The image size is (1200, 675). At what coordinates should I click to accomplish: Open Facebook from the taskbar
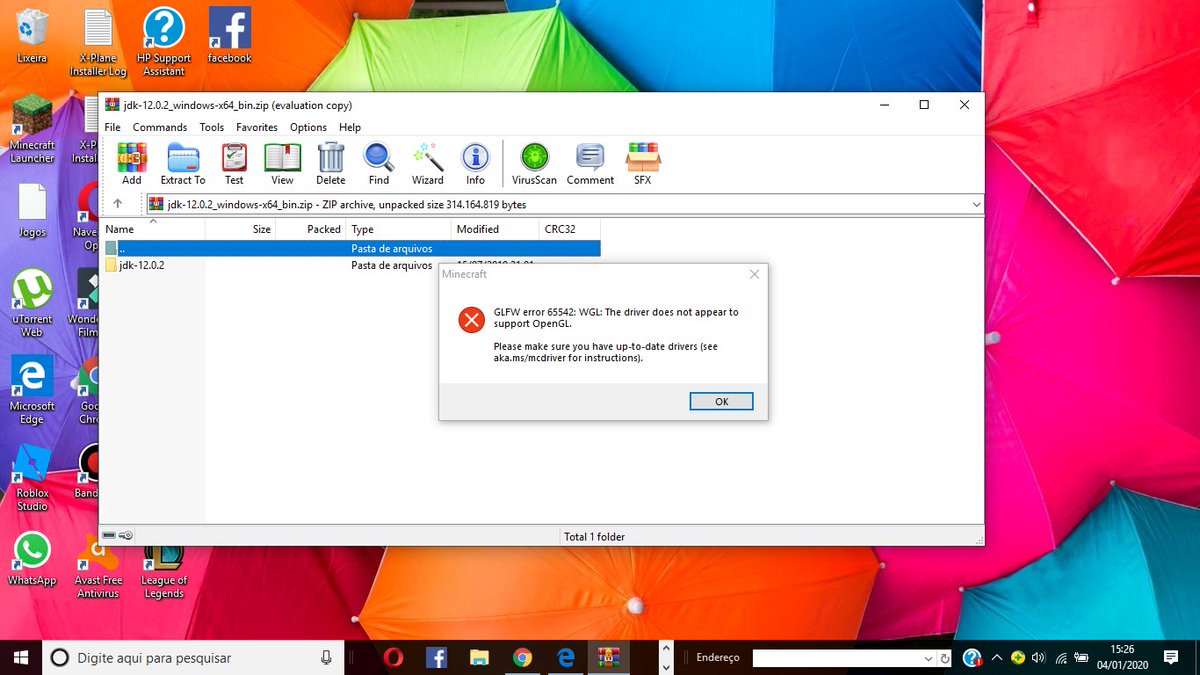coord(436,657)
